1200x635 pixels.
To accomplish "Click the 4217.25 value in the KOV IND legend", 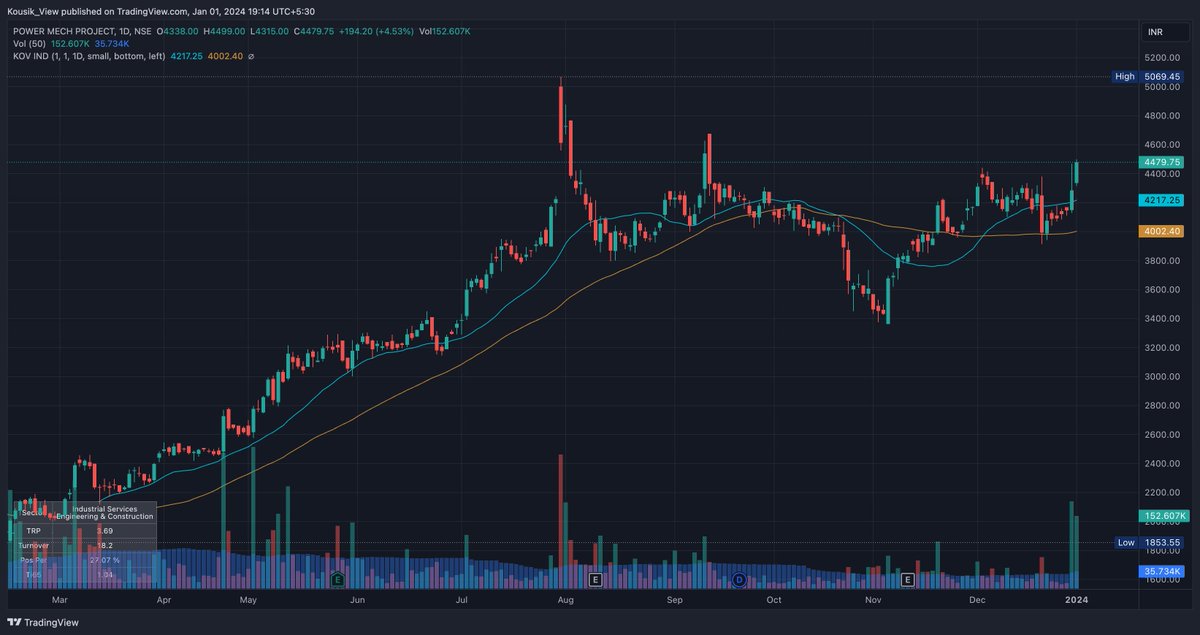I will [x=187, y=57].
